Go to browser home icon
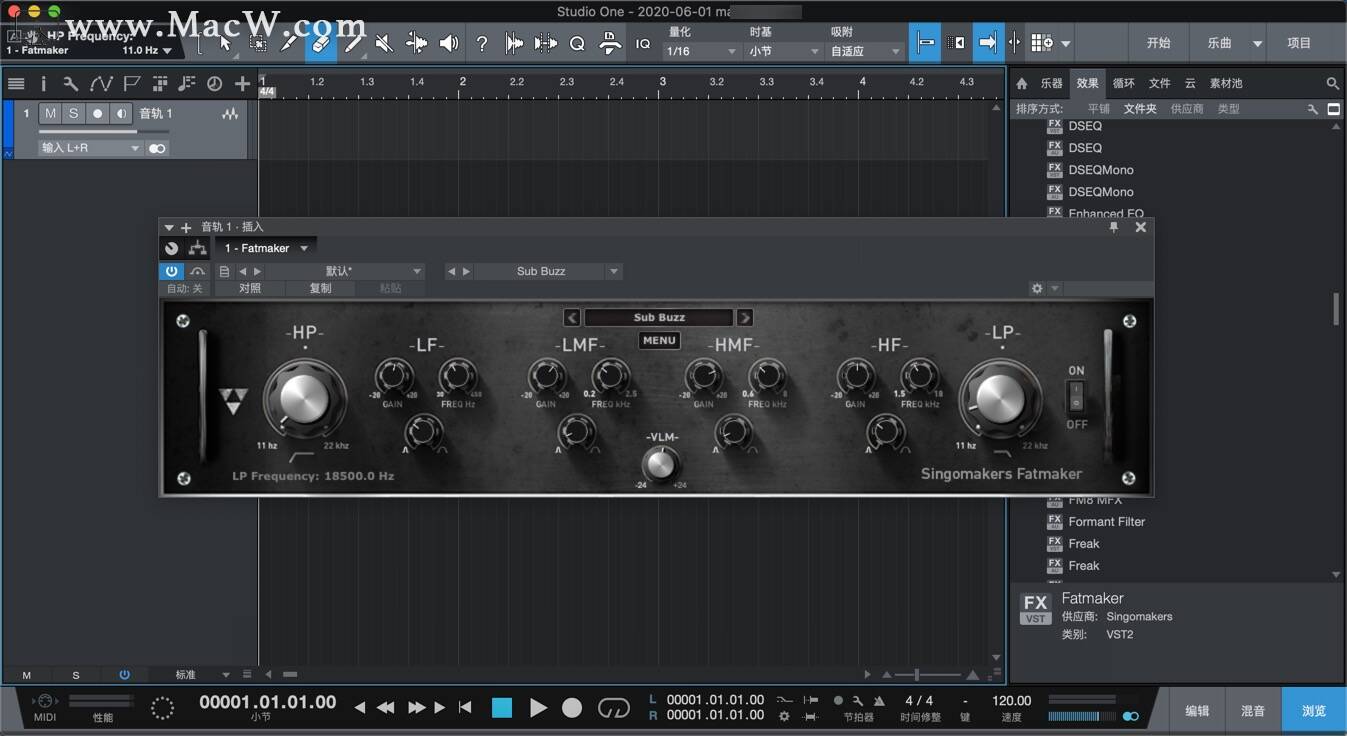 tap(1022, 84)
